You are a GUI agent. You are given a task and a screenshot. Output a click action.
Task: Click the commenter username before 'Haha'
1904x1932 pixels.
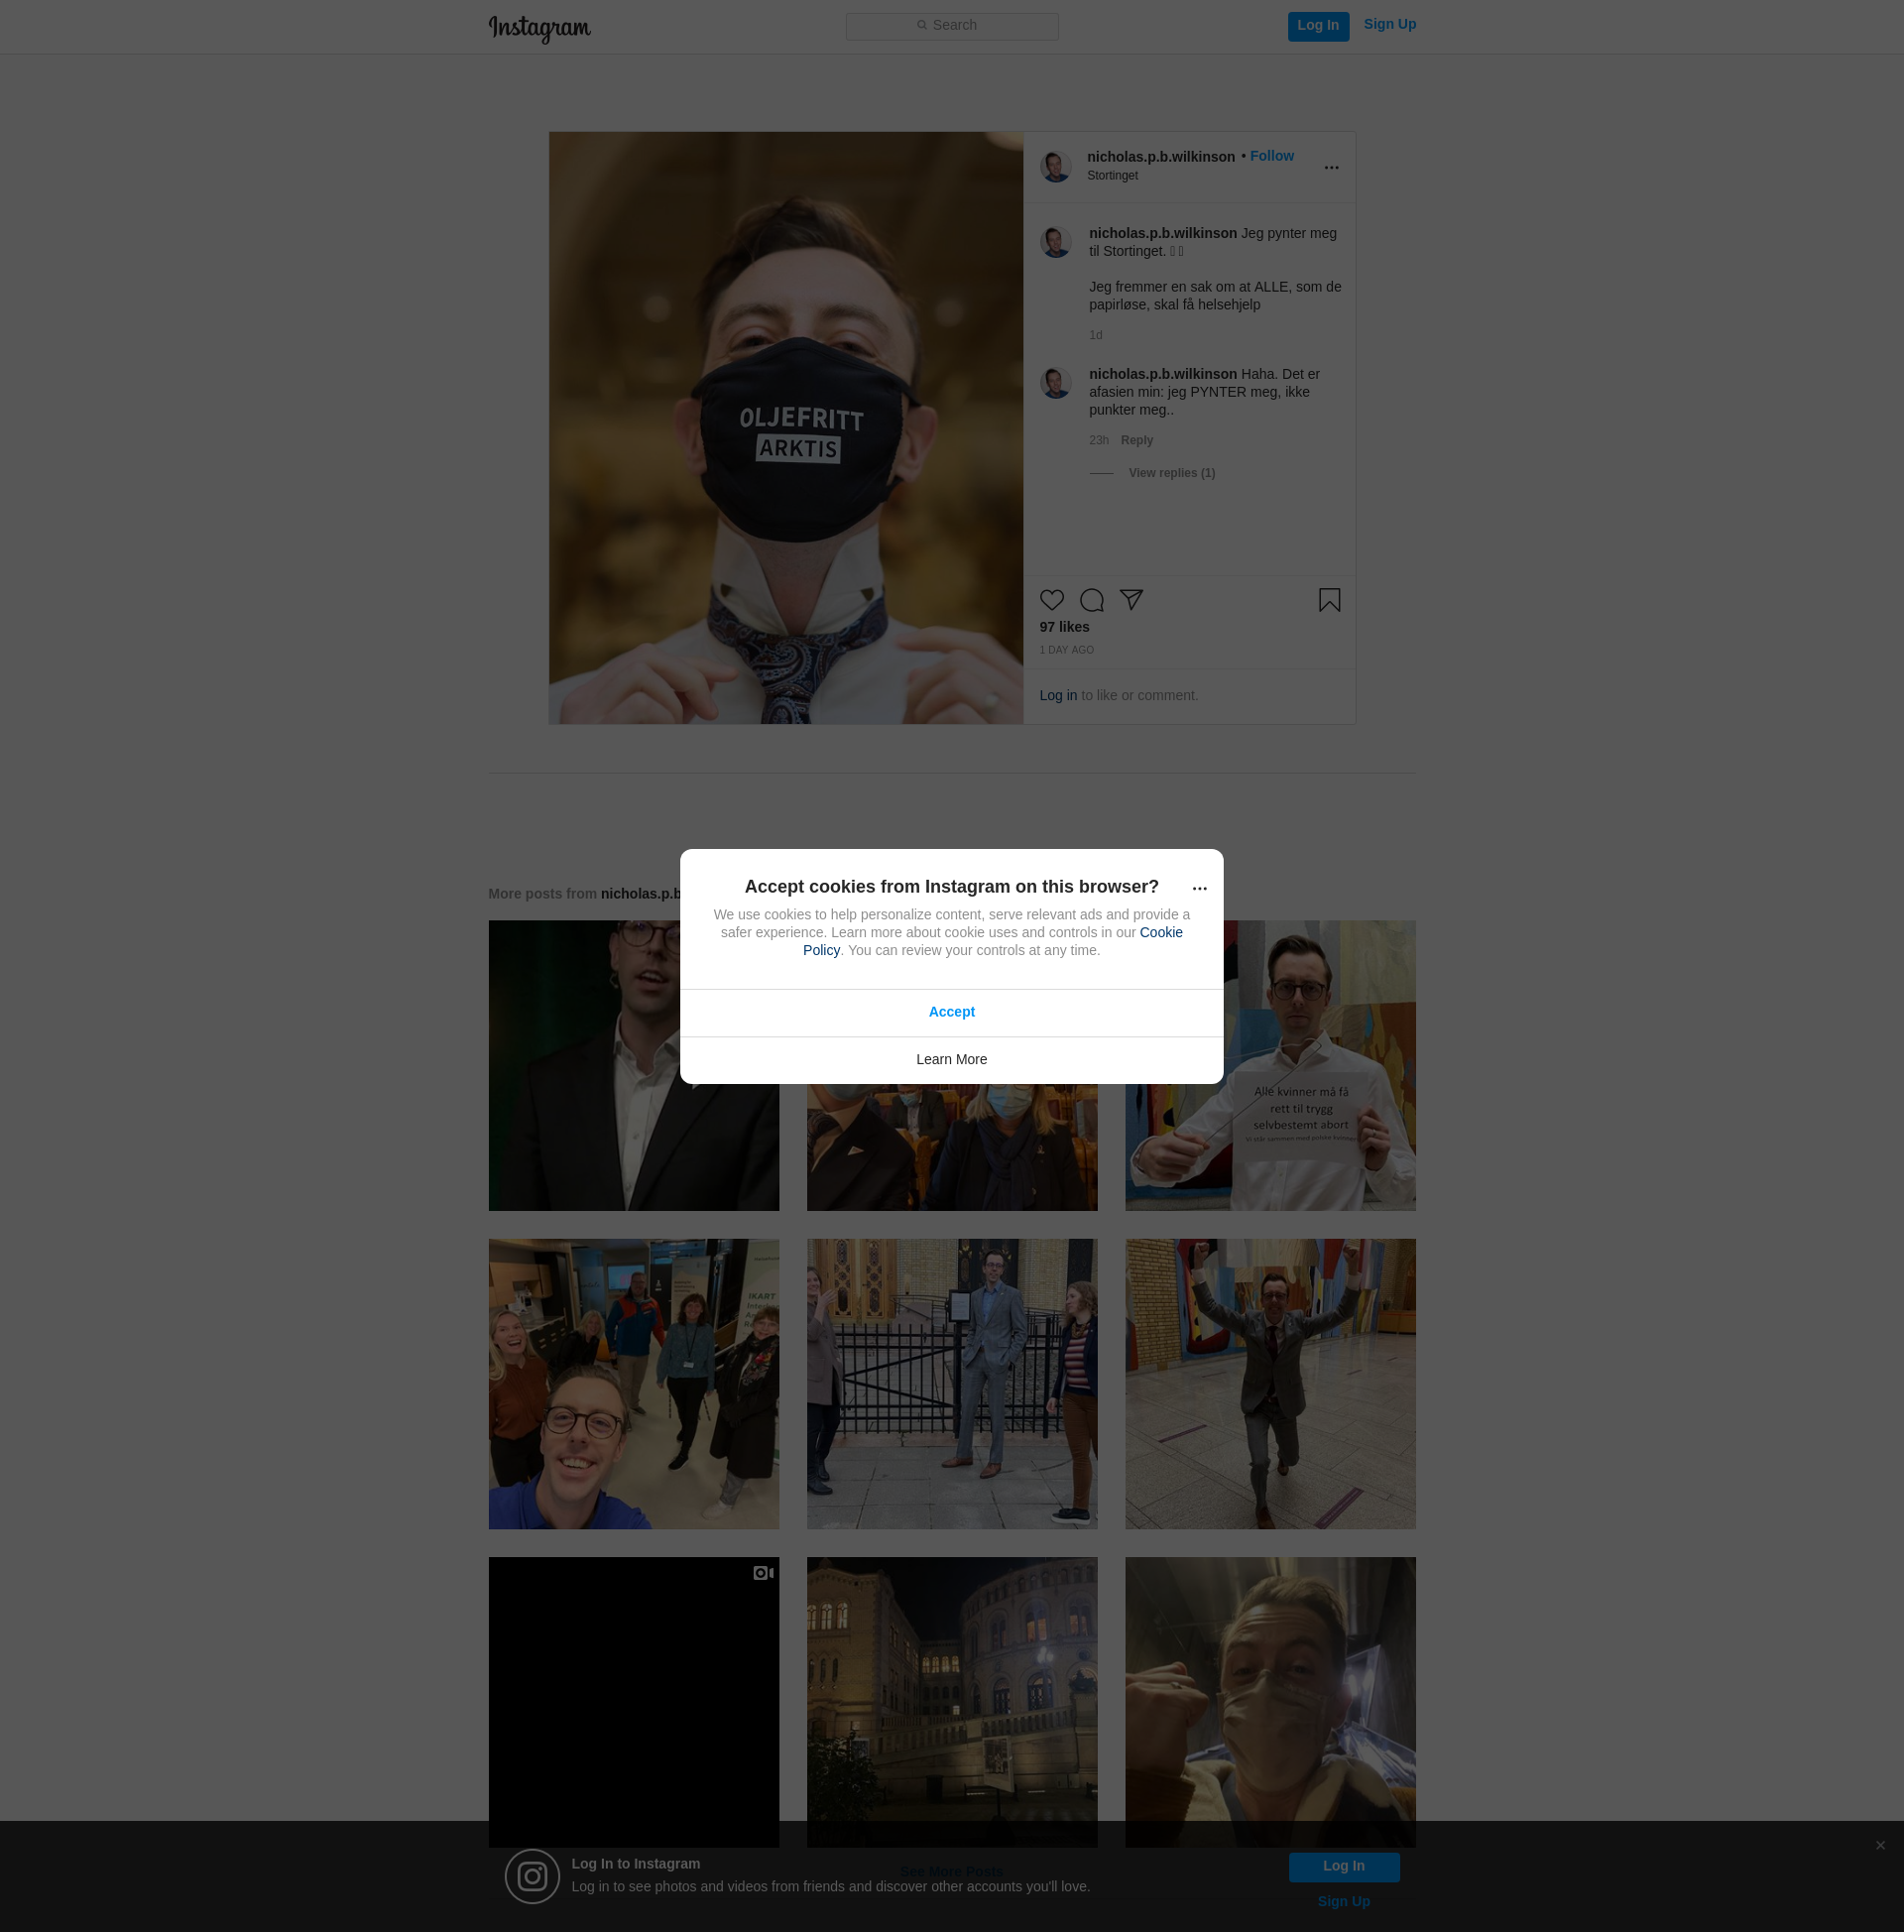click(x=1162, y=375)
